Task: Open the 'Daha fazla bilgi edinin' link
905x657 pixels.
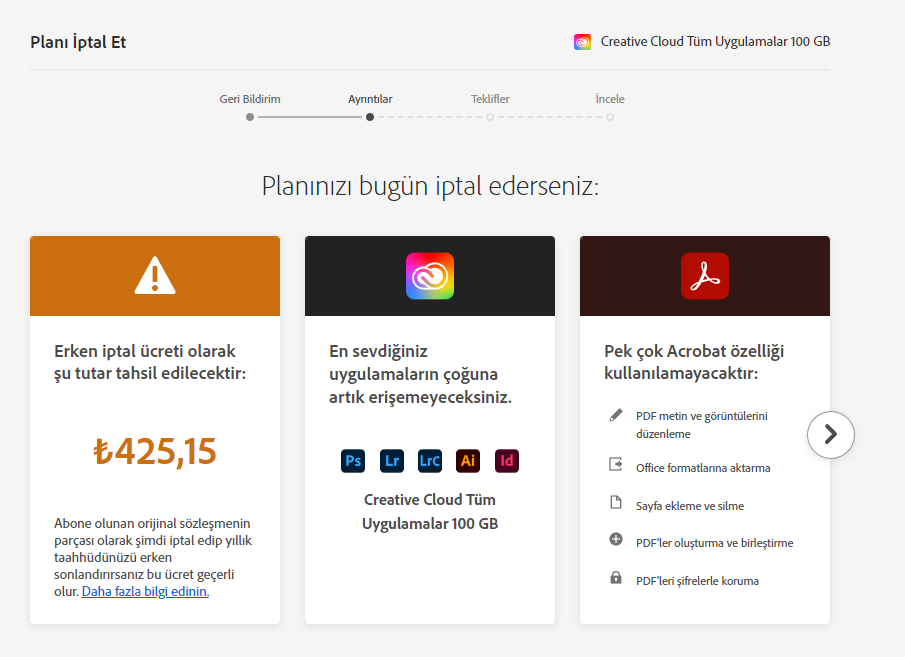Action: 145,591
